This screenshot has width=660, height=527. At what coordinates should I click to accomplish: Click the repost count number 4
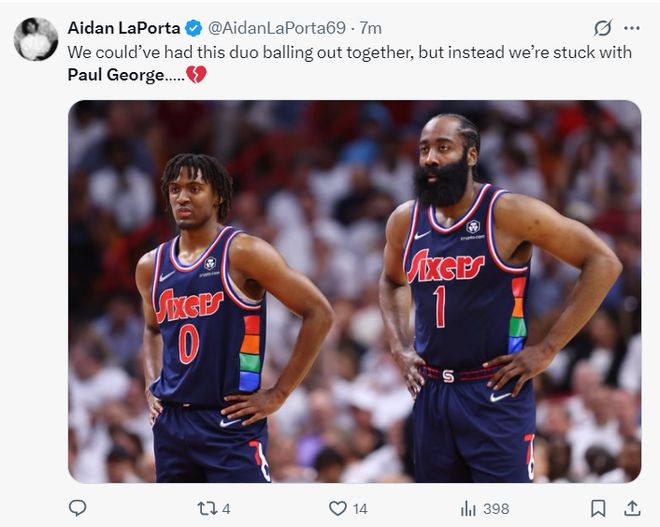pyautogui.click(x=226, y=509)
